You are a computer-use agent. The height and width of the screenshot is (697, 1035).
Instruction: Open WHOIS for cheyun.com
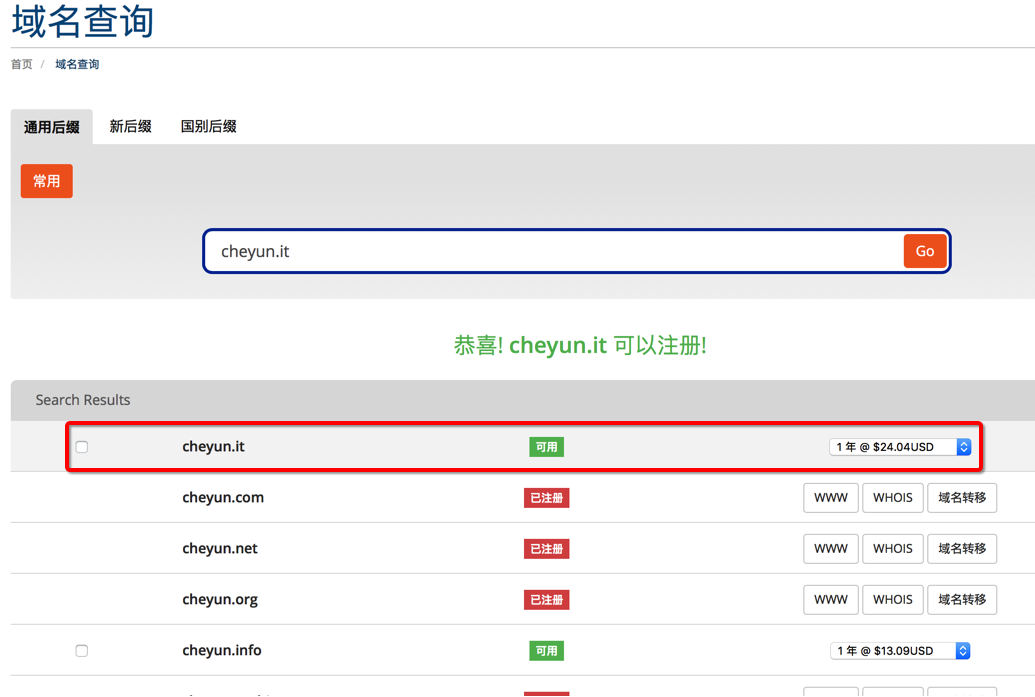click(892, 498)
